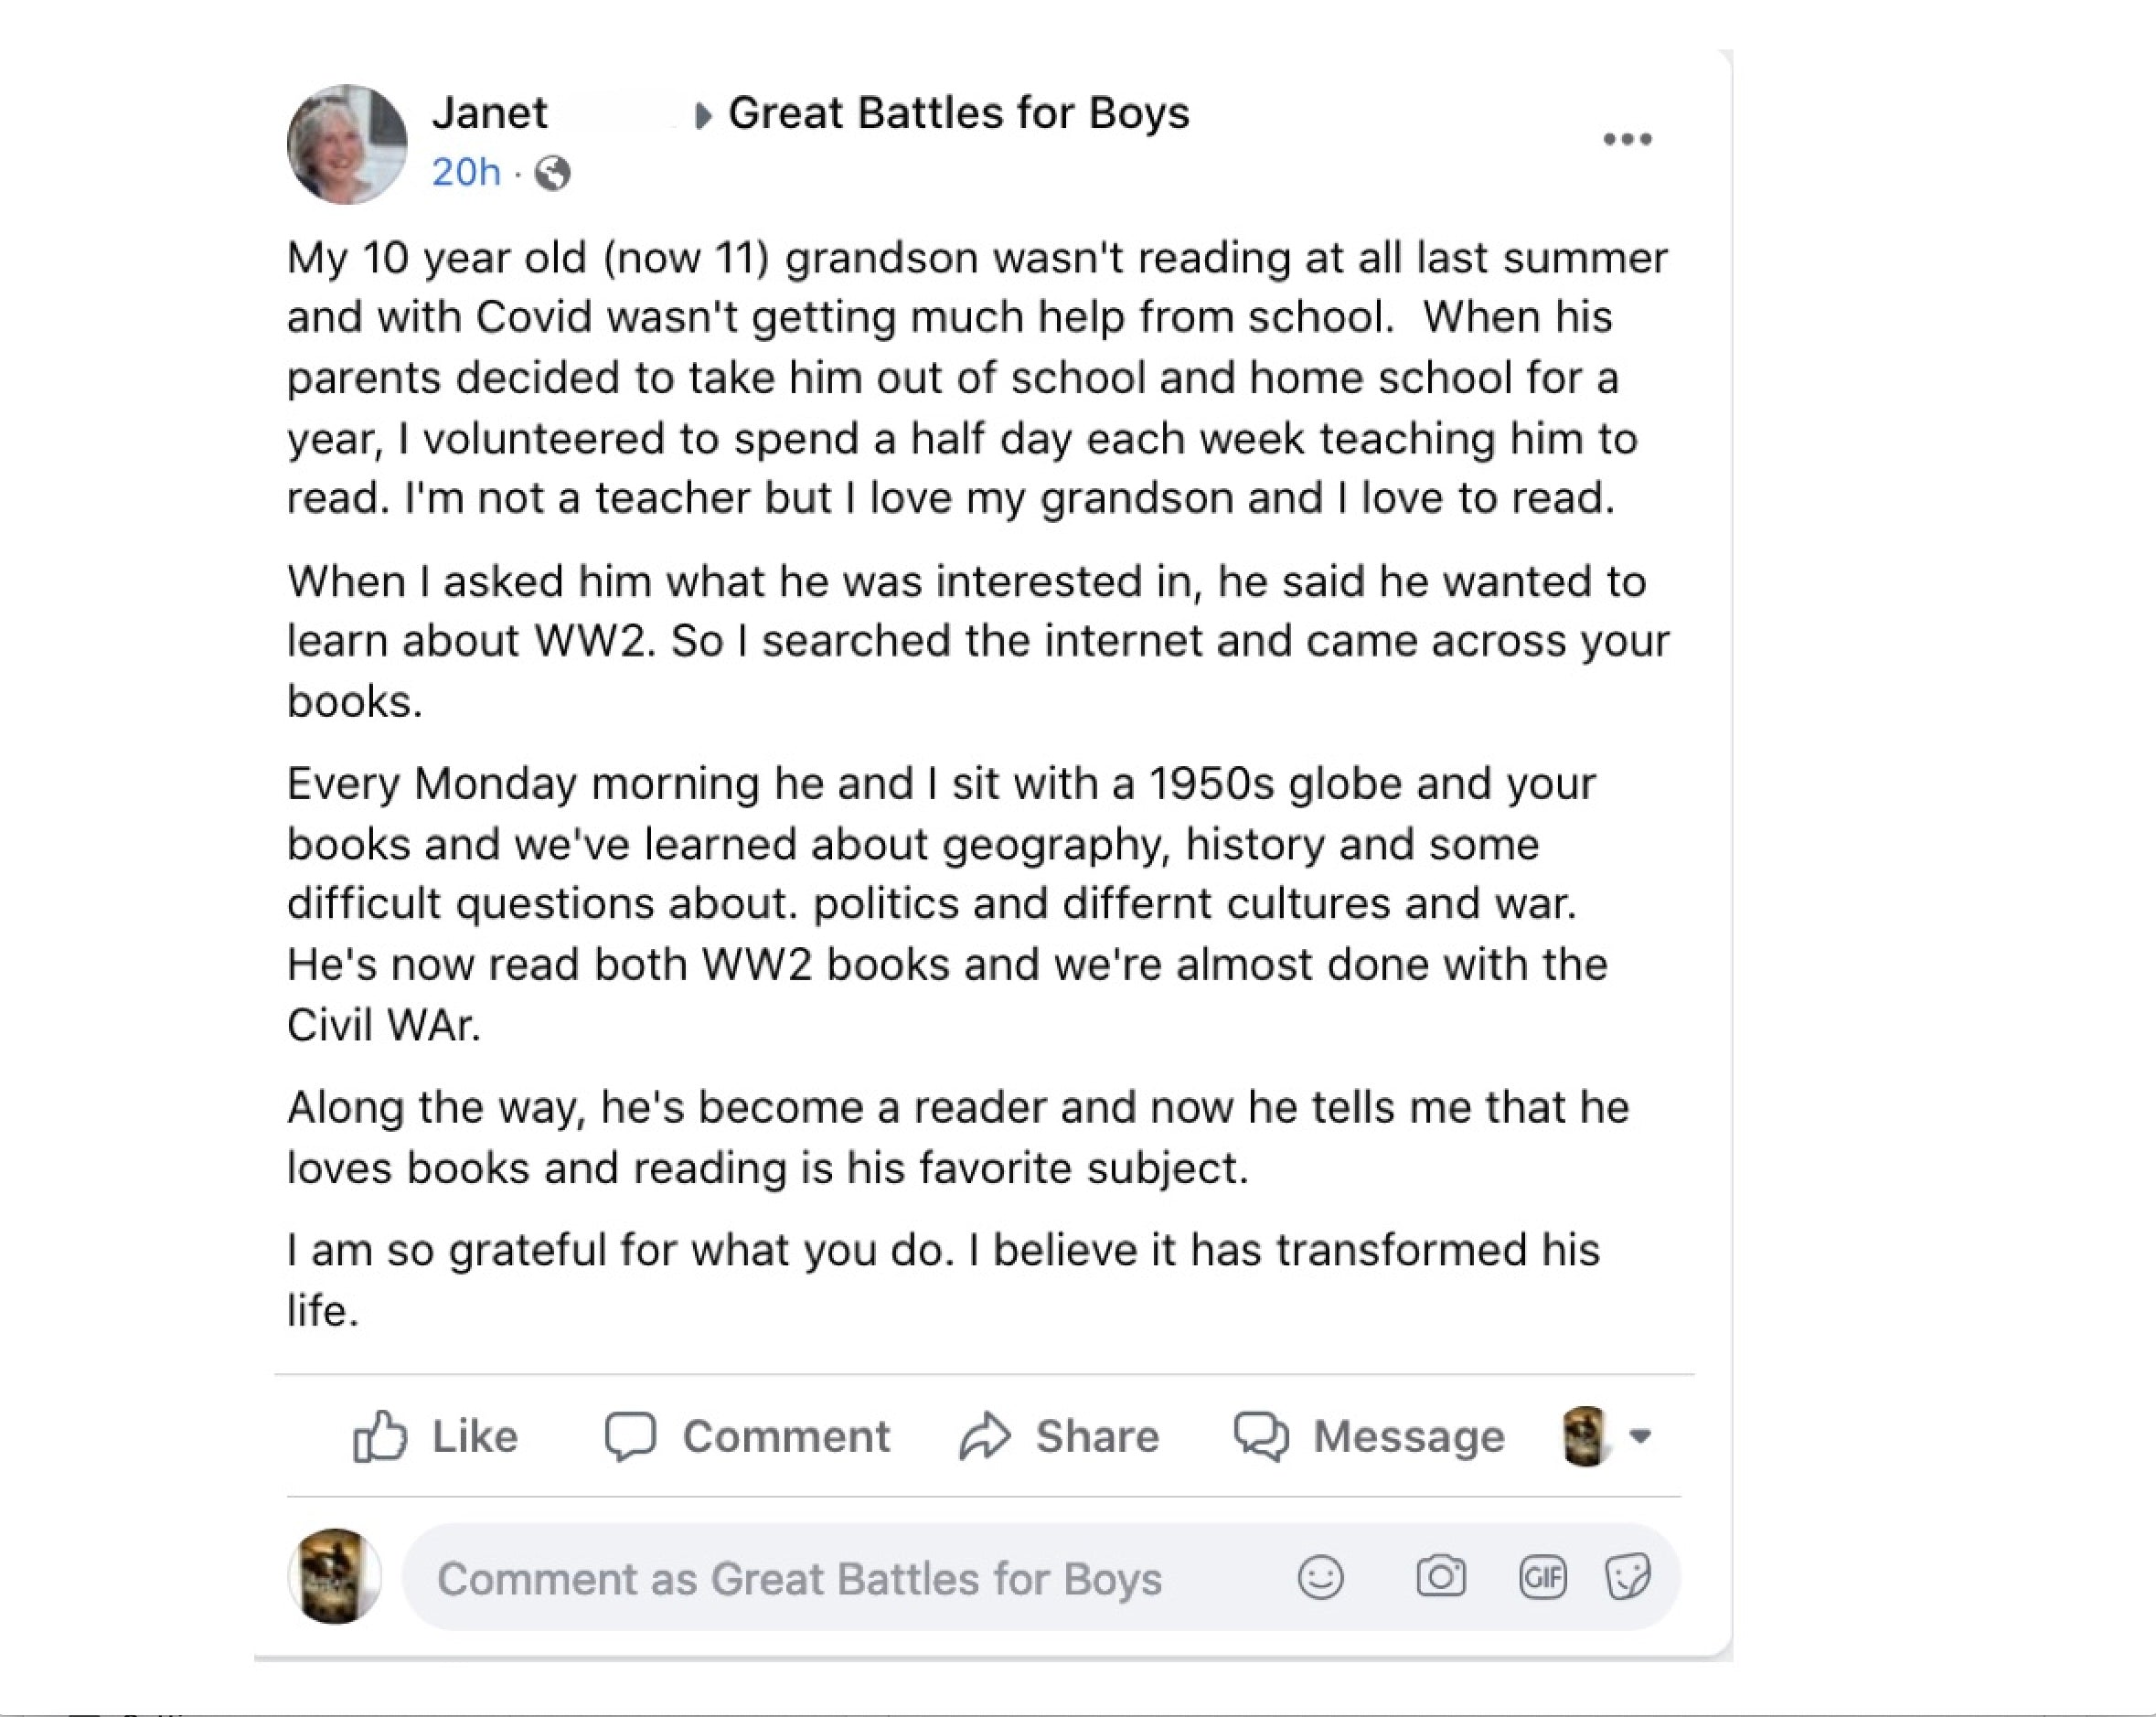The width and height of the screenshot is (2156, 1717).
Task: Click the thumbs-up Like icon
Action: tap(380, 1437)
